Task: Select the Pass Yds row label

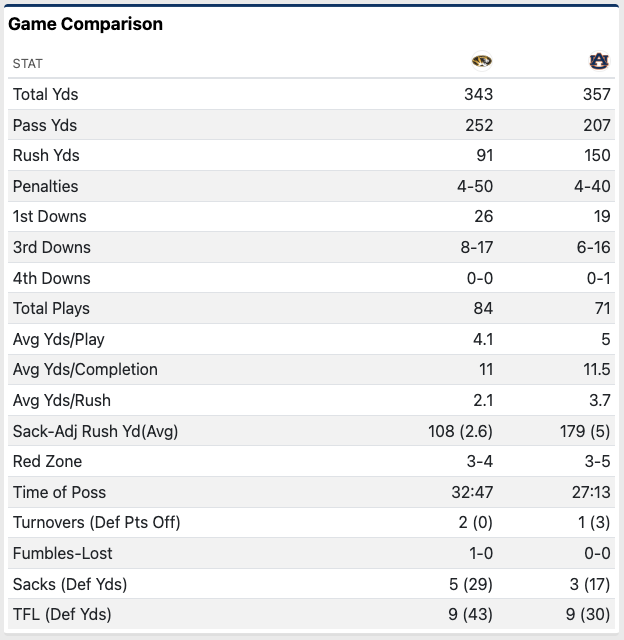Action: 45,125
